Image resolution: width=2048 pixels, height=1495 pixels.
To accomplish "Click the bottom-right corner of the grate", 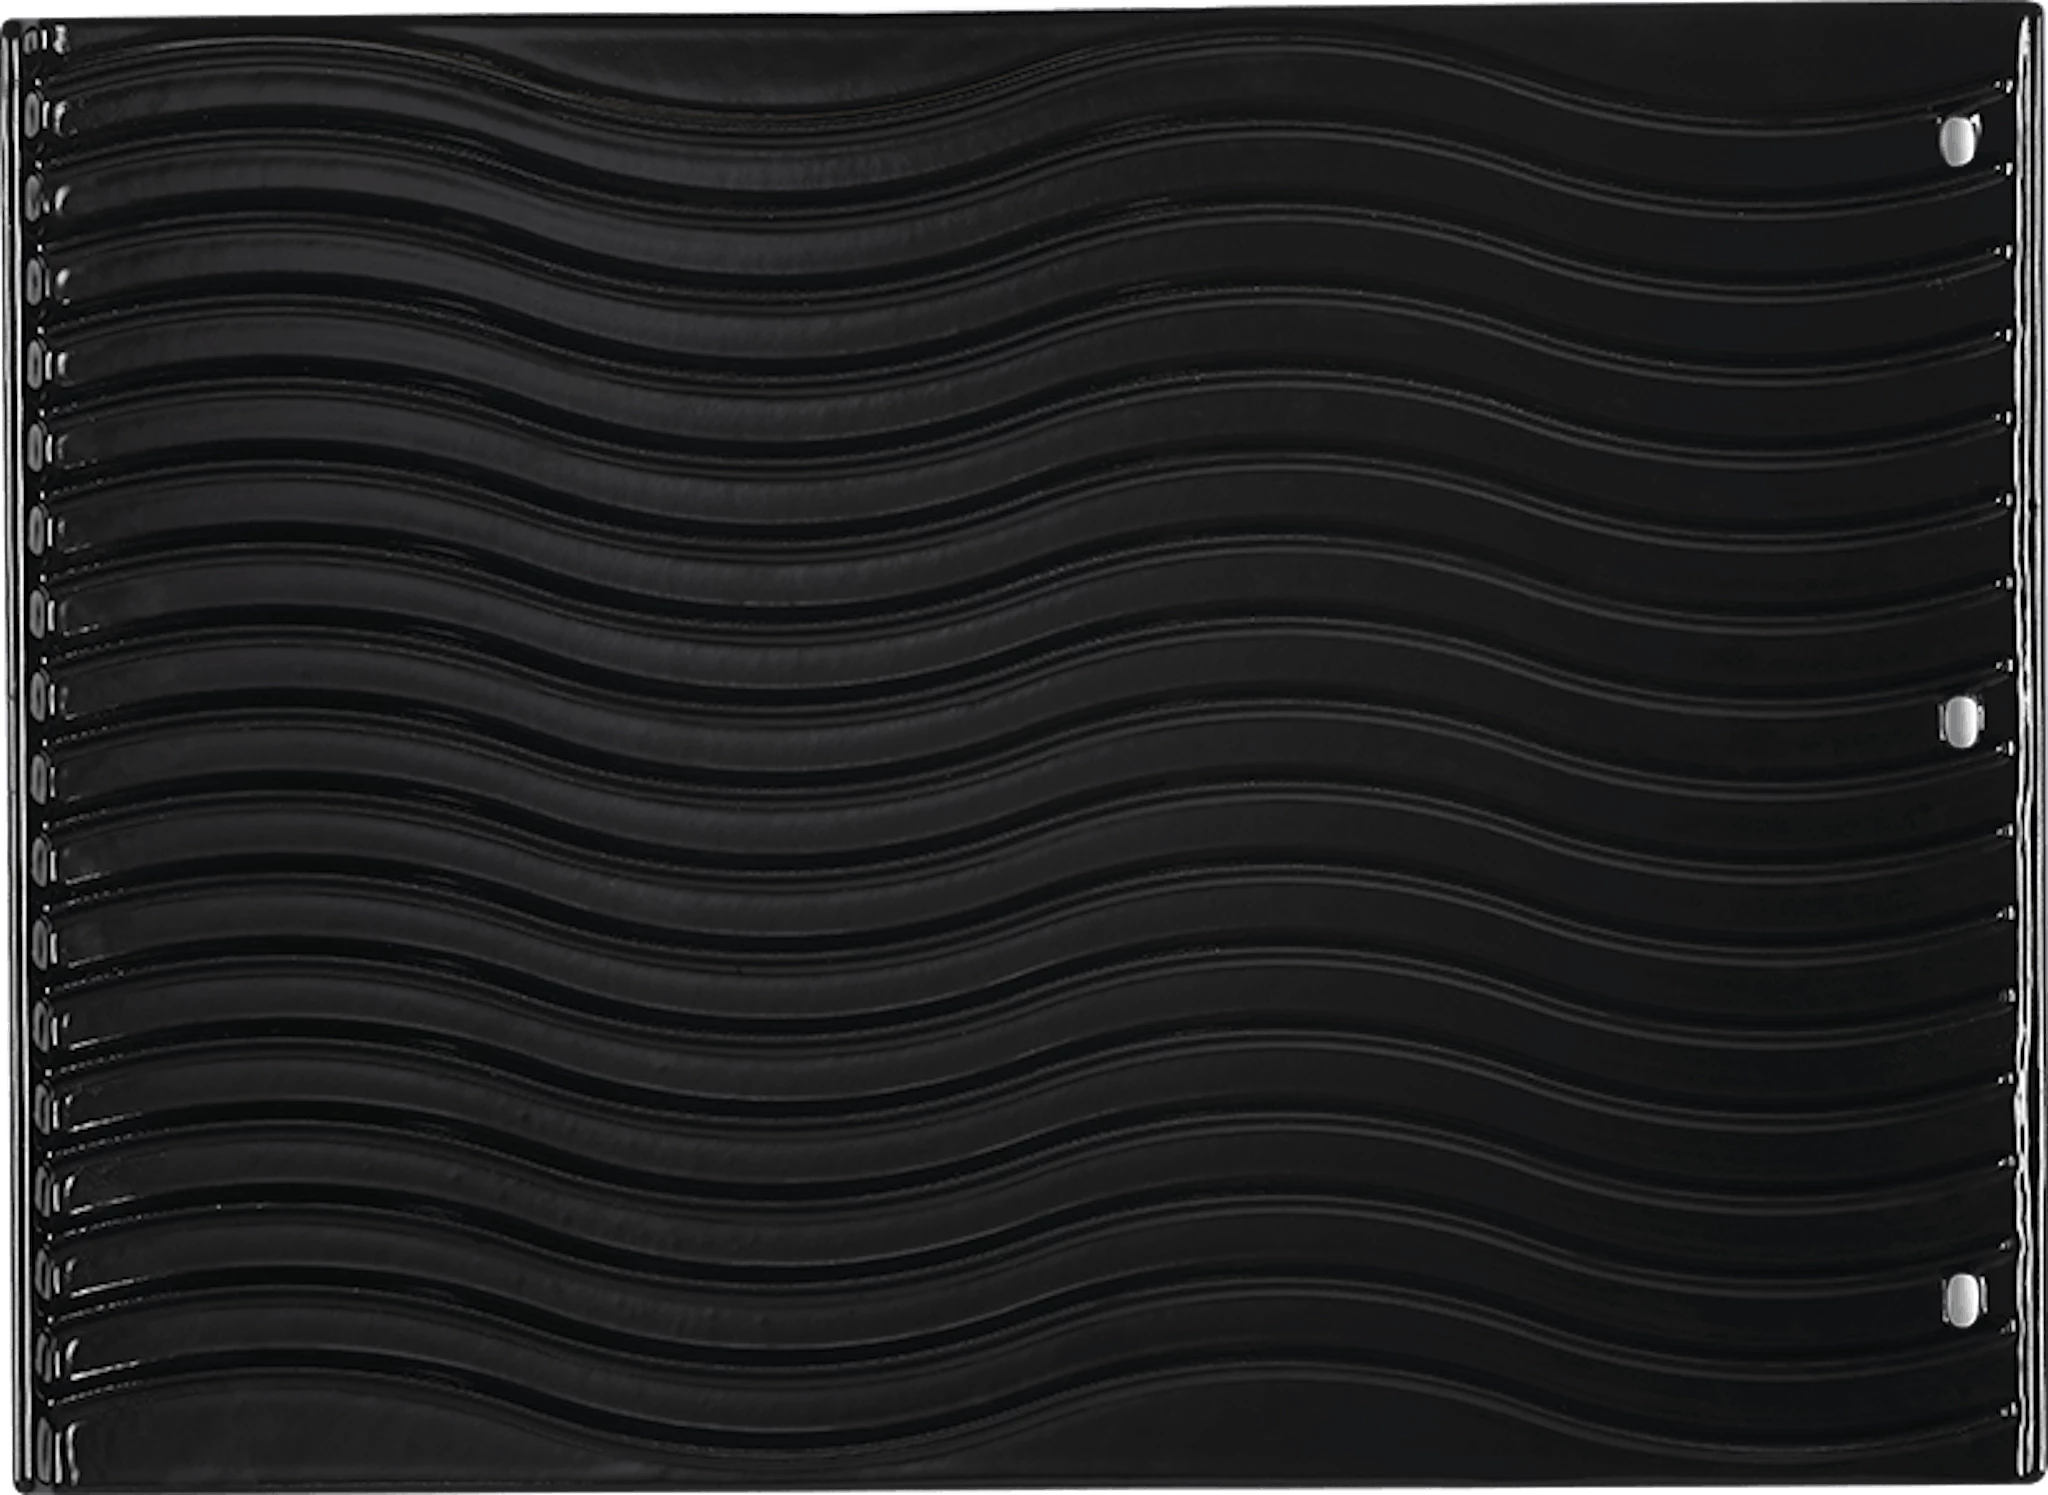I will (x=2036, y=1480).
